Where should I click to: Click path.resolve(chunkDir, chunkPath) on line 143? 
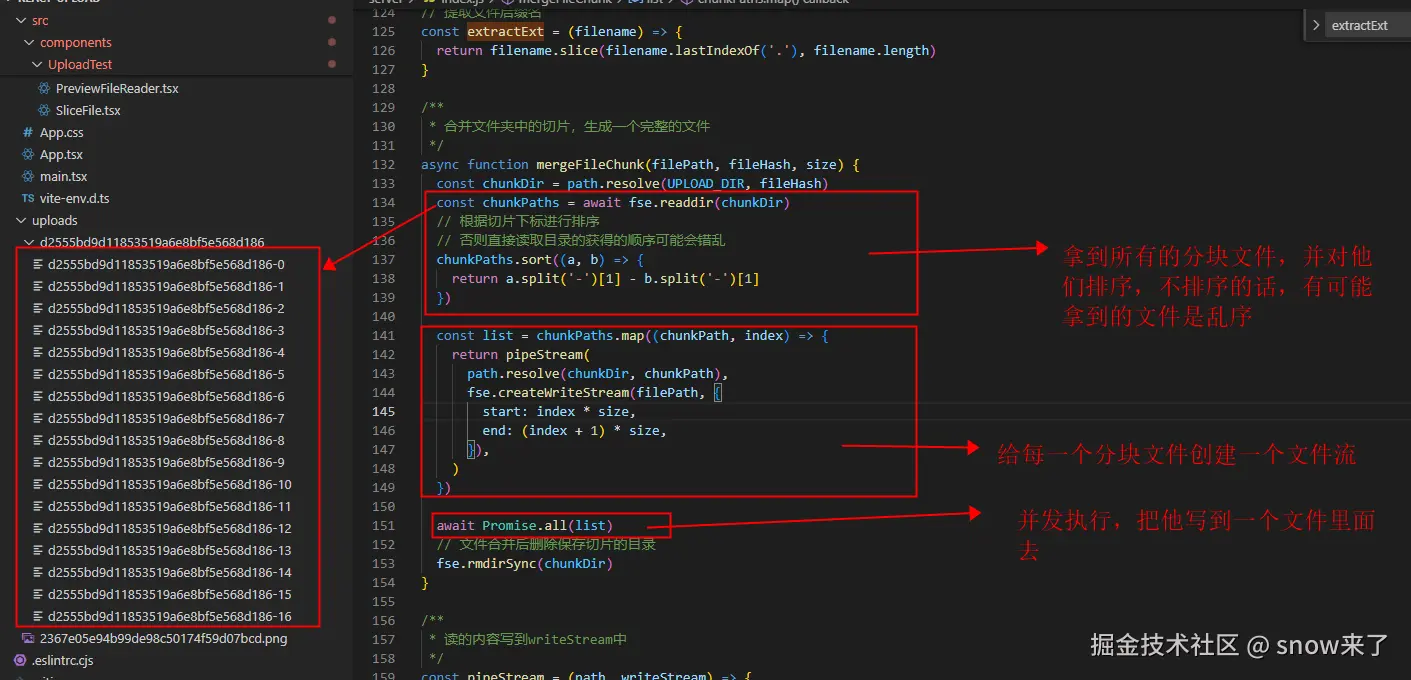click(598, 373)
